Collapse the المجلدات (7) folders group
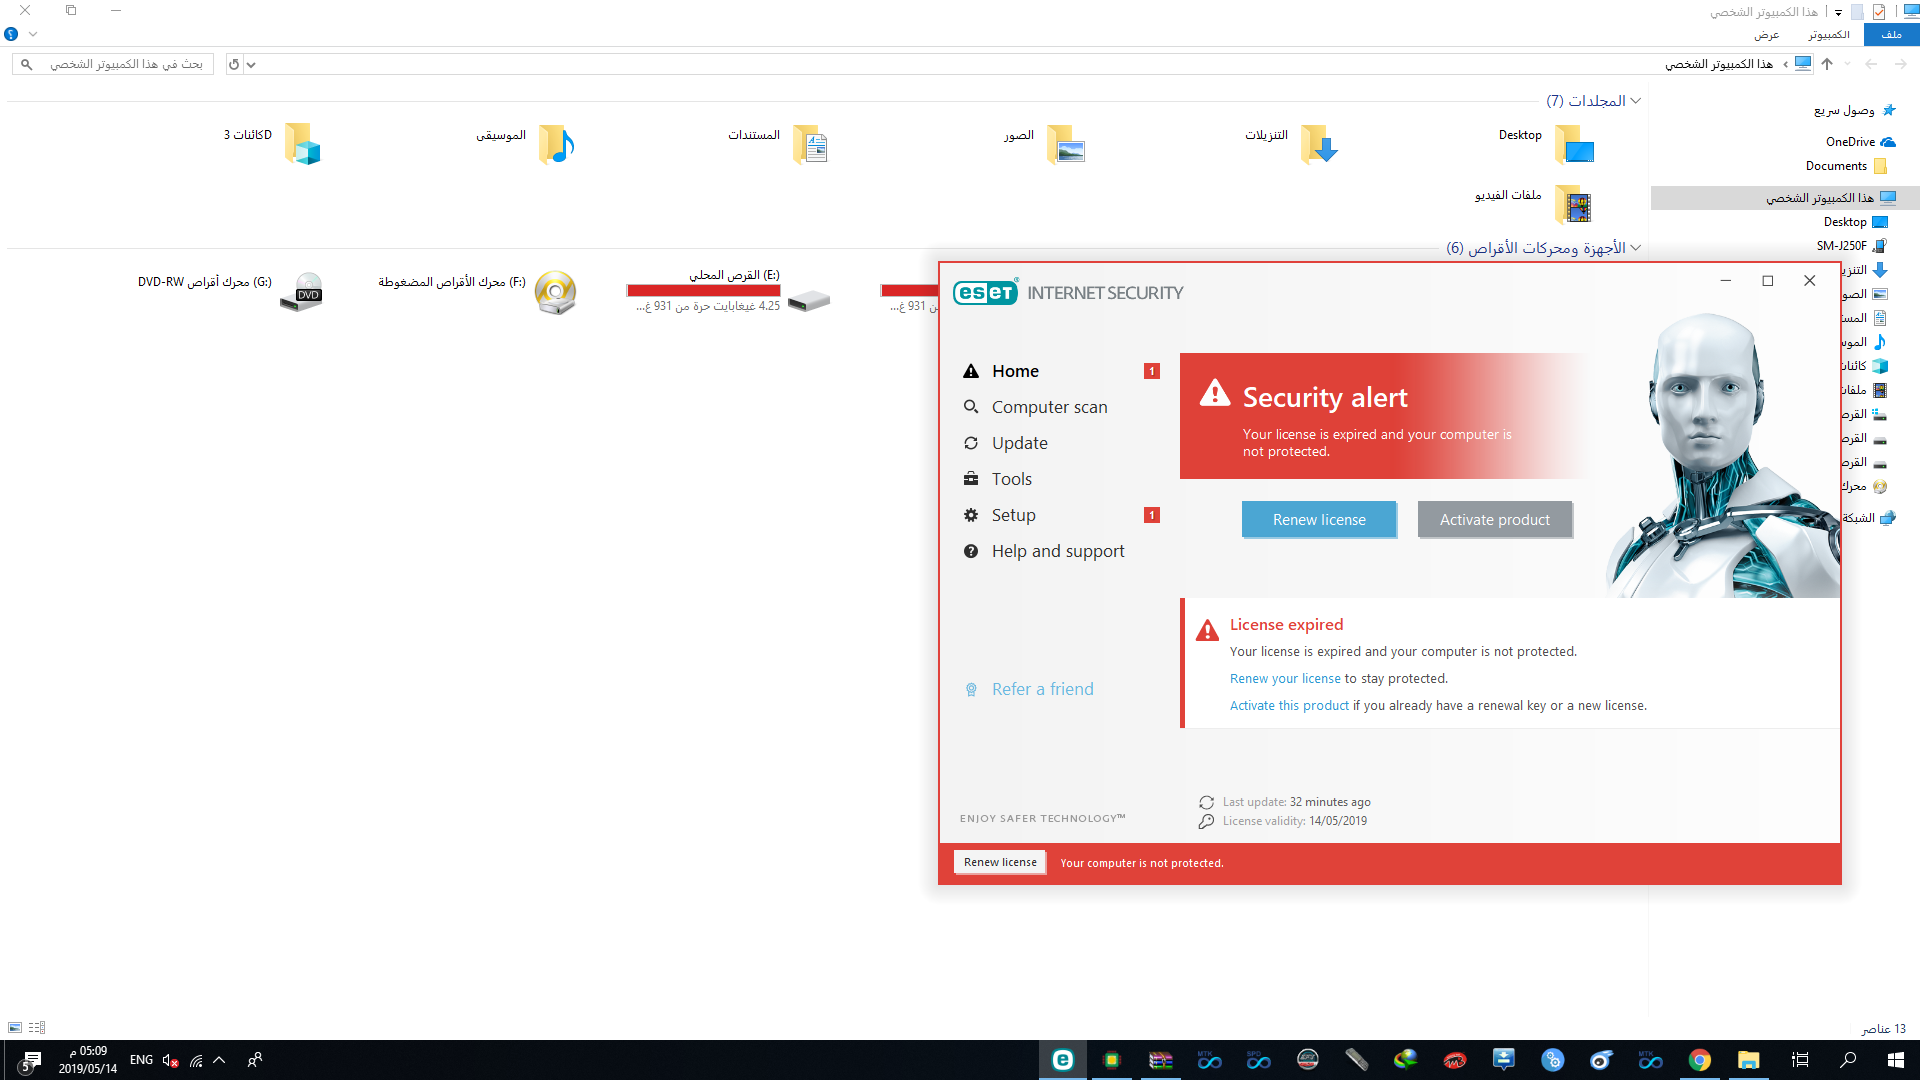This screenshot has height=1080, width=1920. point(1635,101)
